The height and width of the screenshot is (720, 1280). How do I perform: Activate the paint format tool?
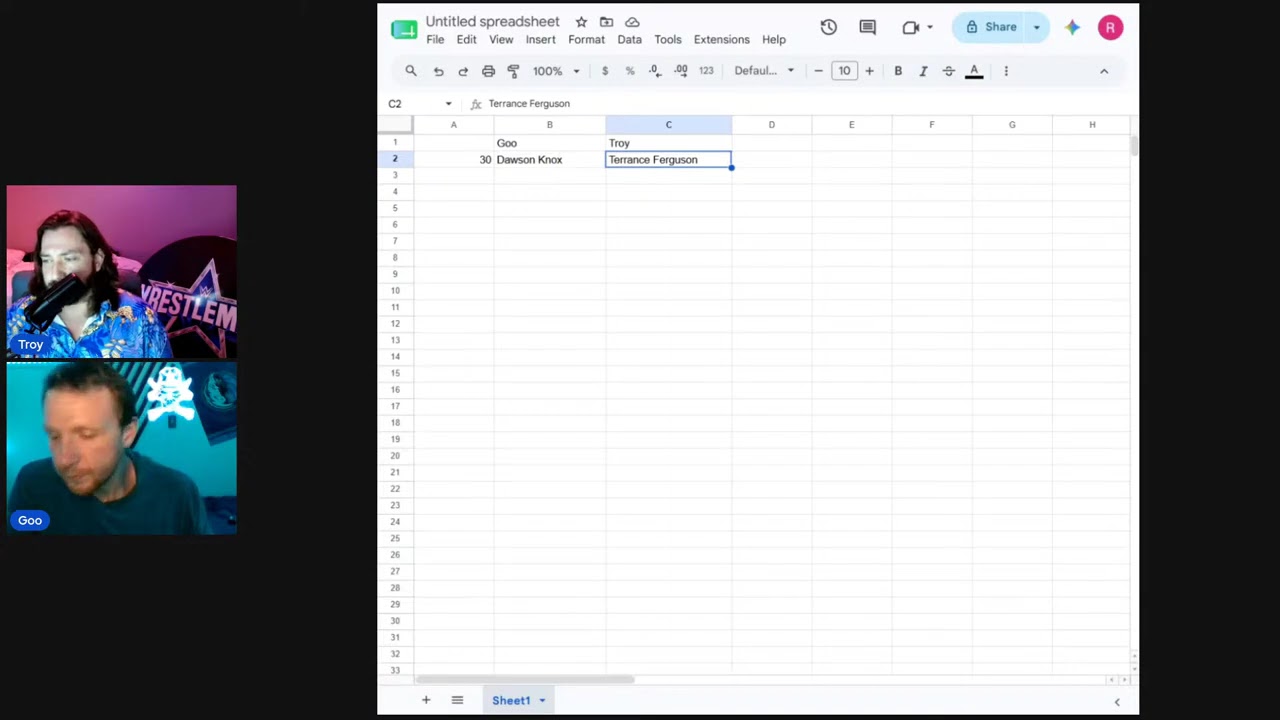coord(514,71)
